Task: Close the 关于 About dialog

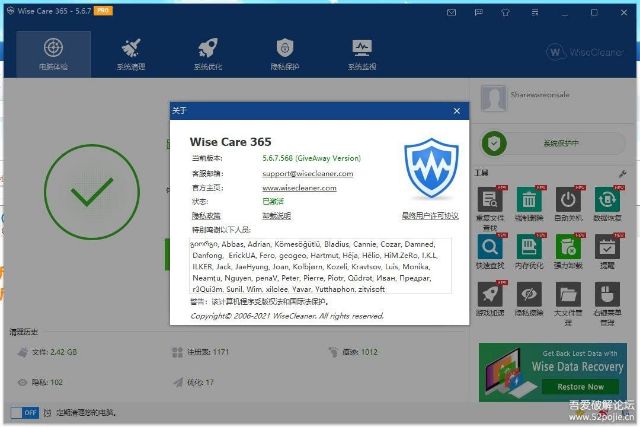Action: click(x=457, y=111)
